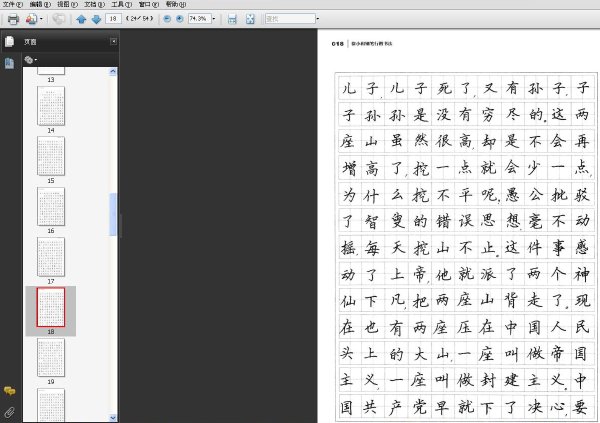Open the Attachments paperclip icon

click(x=10, y=412)
